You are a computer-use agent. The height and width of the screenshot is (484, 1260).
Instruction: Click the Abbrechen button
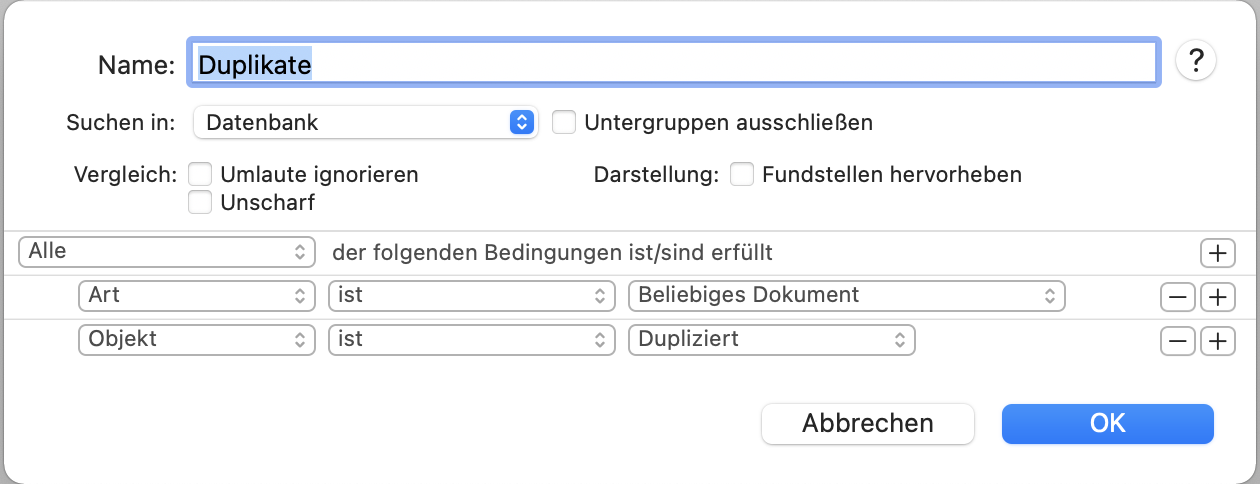[868, 423]
